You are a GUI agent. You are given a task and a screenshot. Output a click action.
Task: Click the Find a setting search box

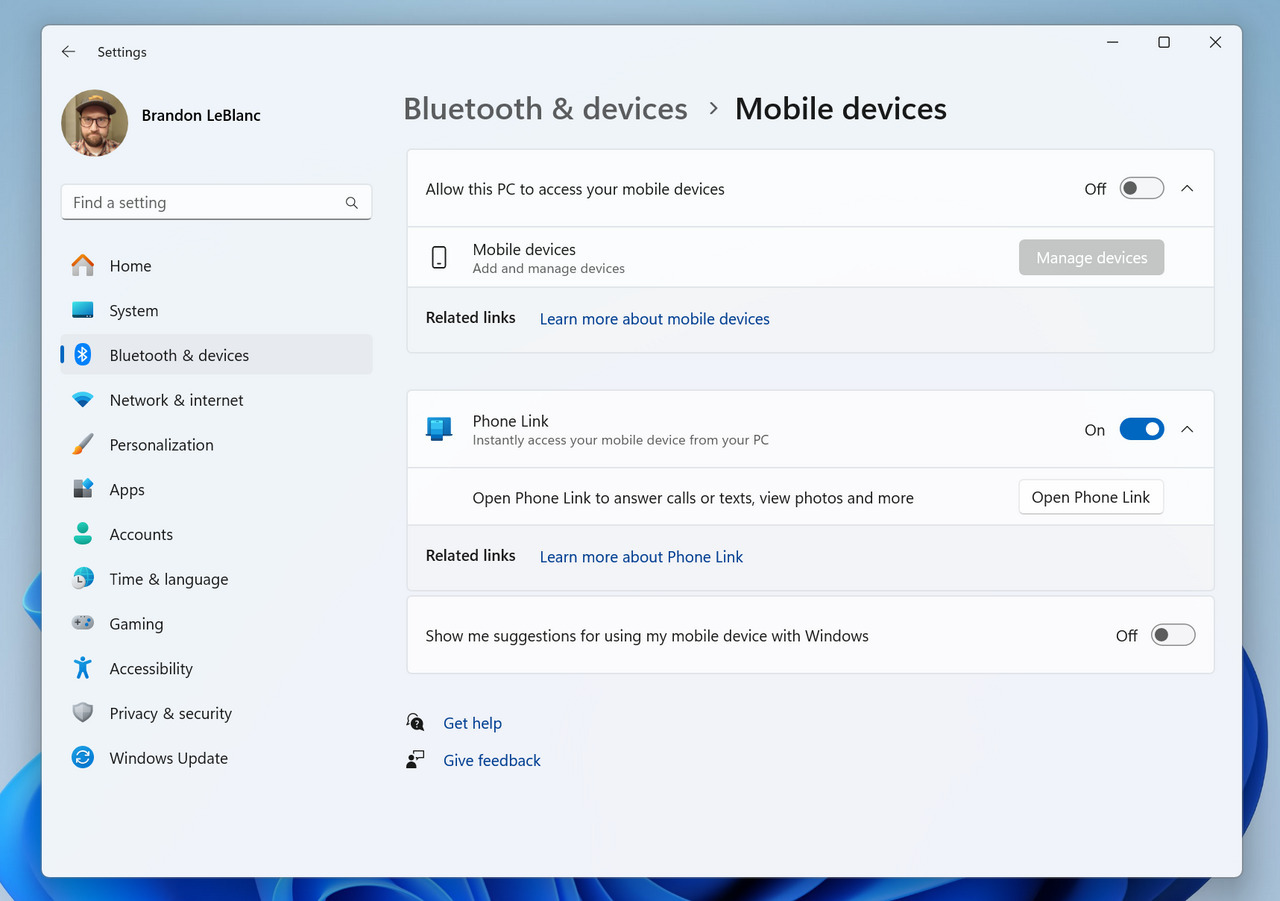tap(216, 202)
